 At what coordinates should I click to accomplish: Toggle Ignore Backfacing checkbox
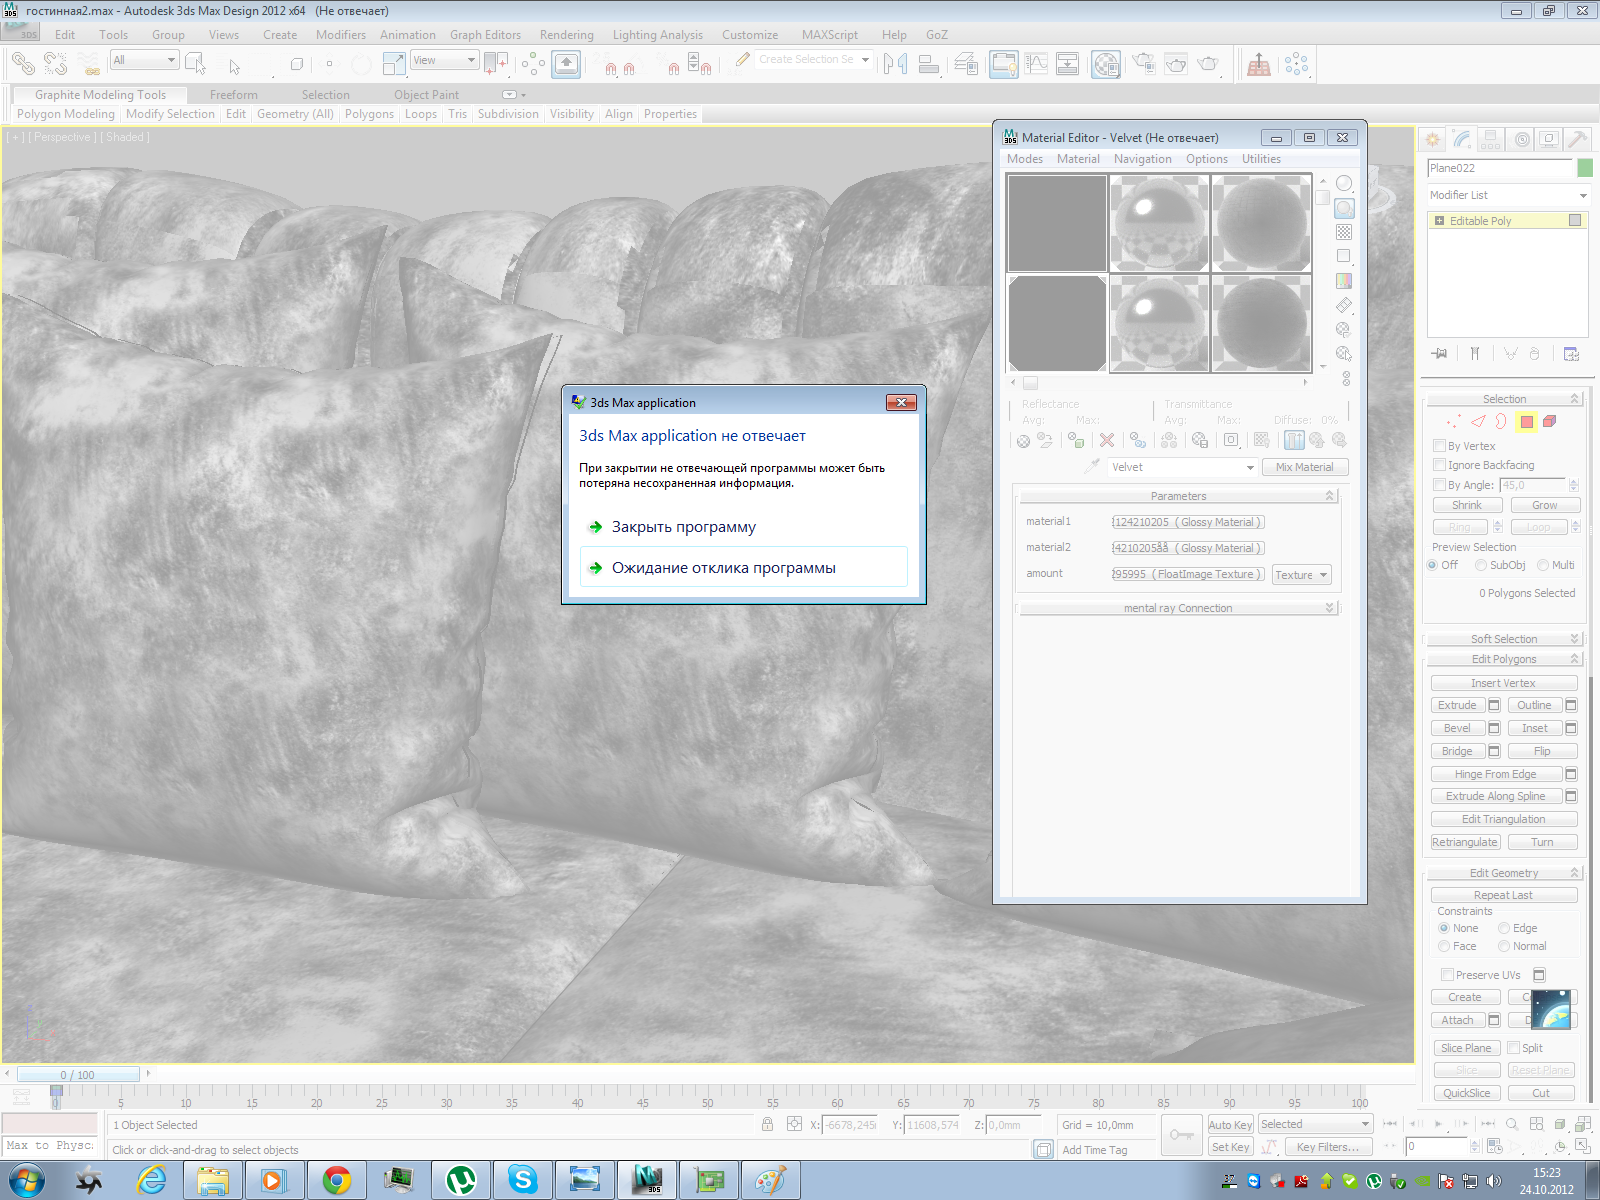point(1440,465)
